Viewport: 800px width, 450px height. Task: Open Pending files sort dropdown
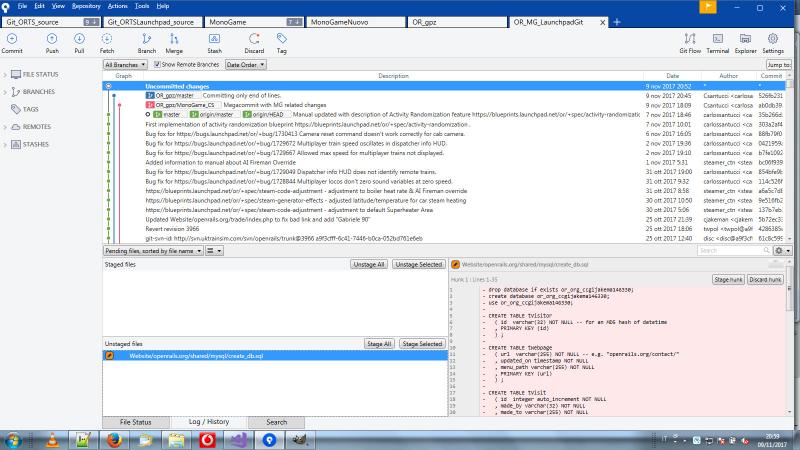pos(154,251)
